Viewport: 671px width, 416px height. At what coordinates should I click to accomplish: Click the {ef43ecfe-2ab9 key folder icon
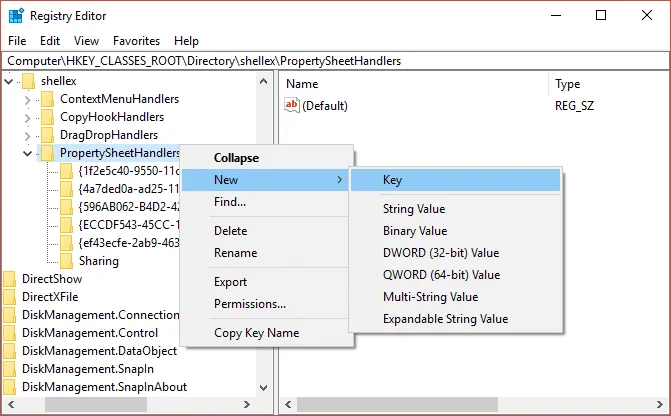[x=66, y=243]
